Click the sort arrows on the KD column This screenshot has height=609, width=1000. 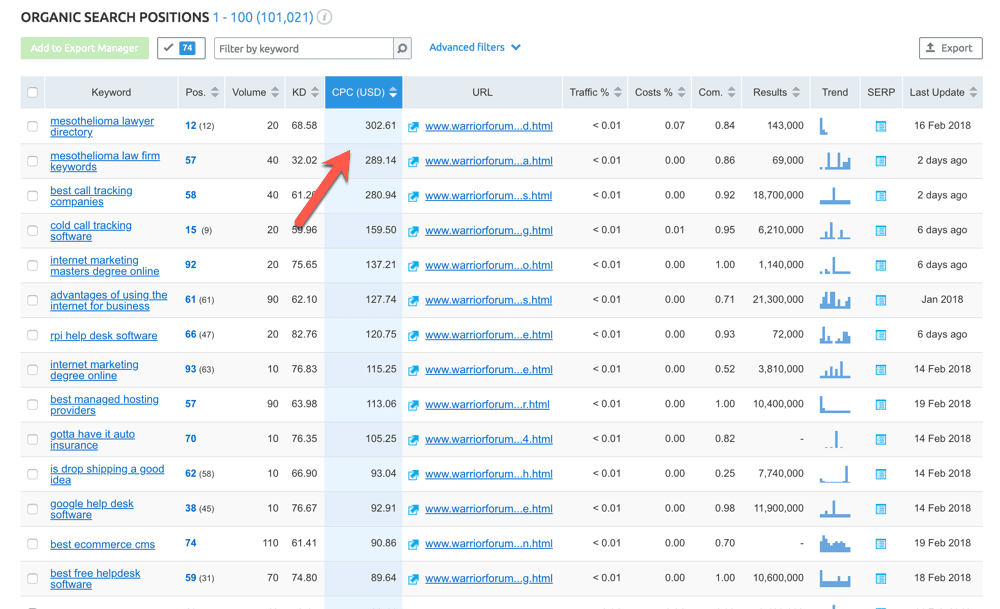point(317,91)
